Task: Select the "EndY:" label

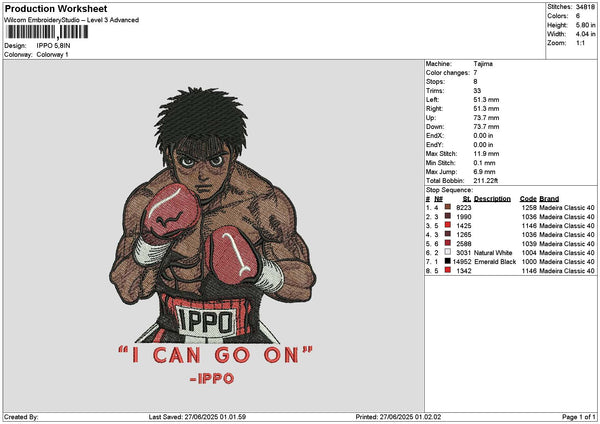Action: point(434,145)
